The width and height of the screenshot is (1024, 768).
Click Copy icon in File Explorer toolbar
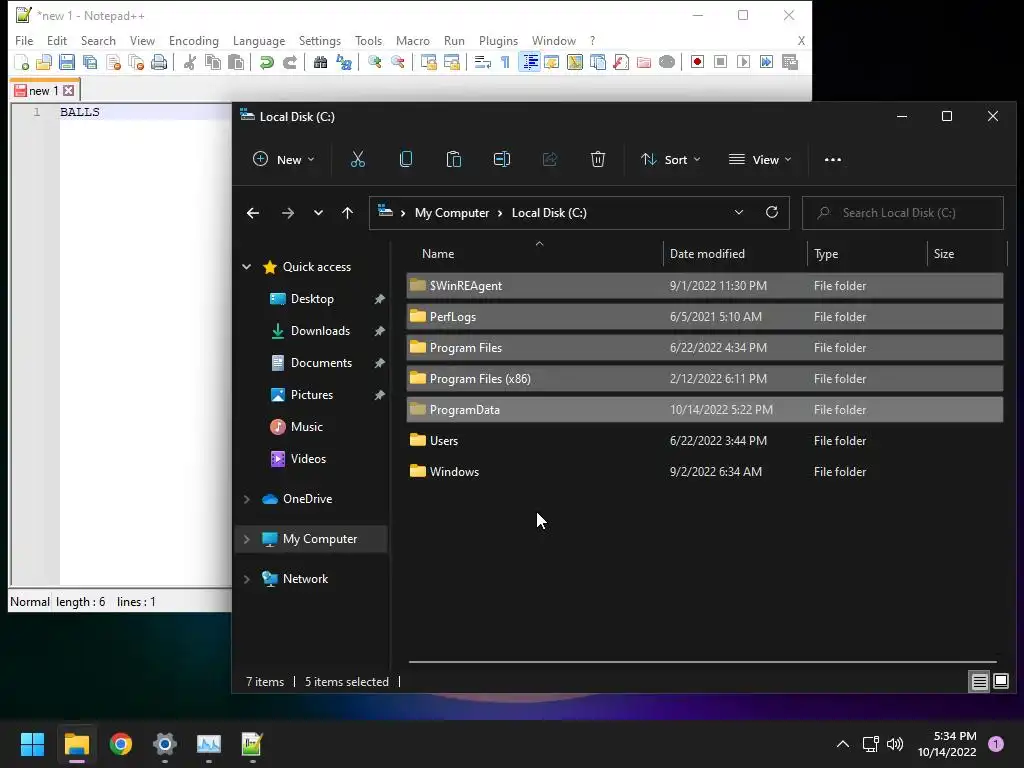pyautogui.click(x=406, y=159)
